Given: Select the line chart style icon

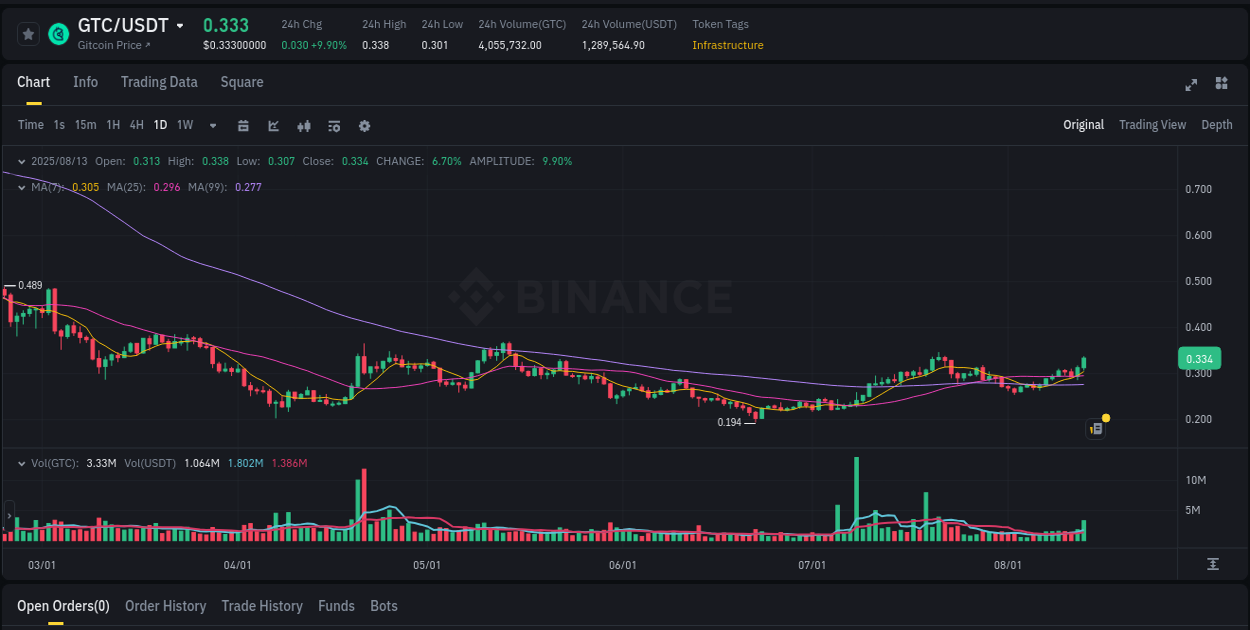Looking at the screenshot, I should [274, 126].
